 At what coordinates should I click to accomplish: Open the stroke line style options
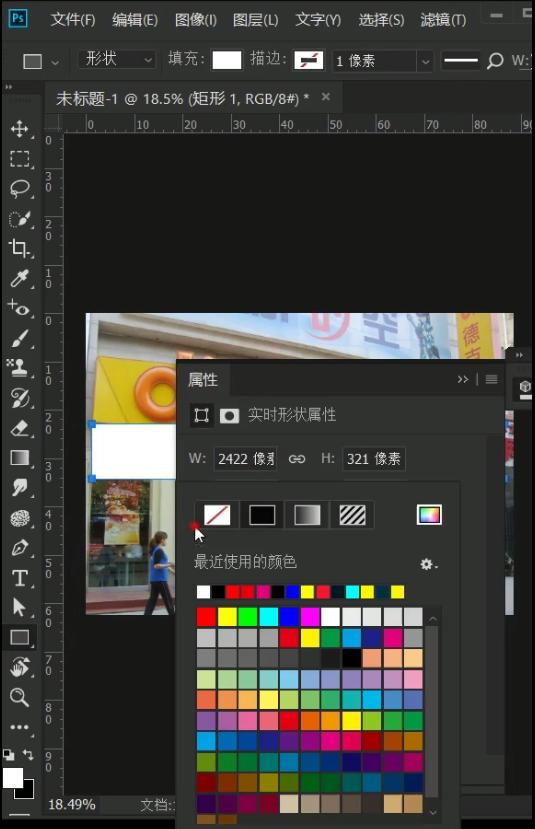click(x=460, y=60)
